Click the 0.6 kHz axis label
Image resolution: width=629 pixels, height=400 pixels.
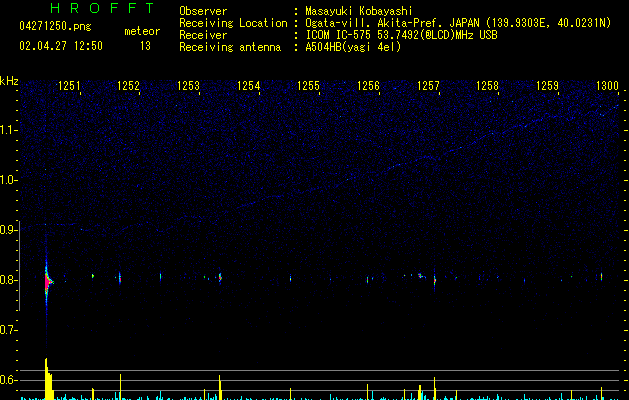click(x=8, y=380)
